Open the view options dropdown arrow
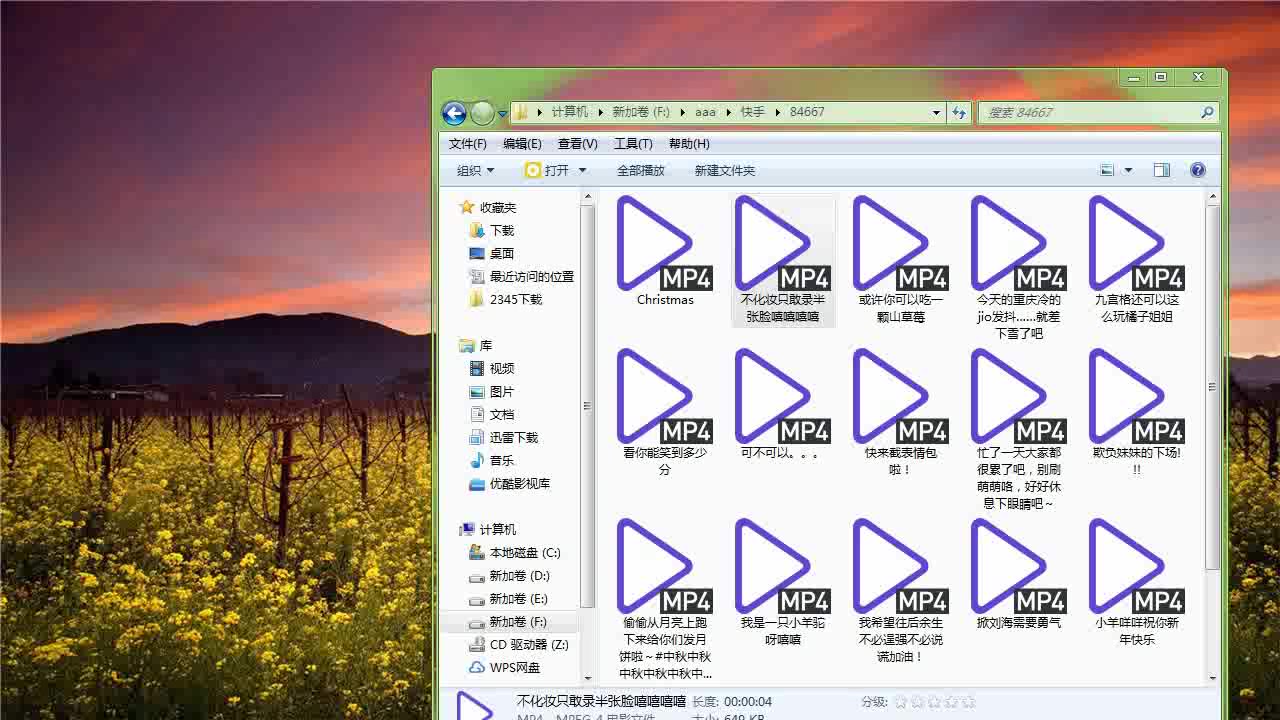The image size is (1280, 720). coord(1129,170)
